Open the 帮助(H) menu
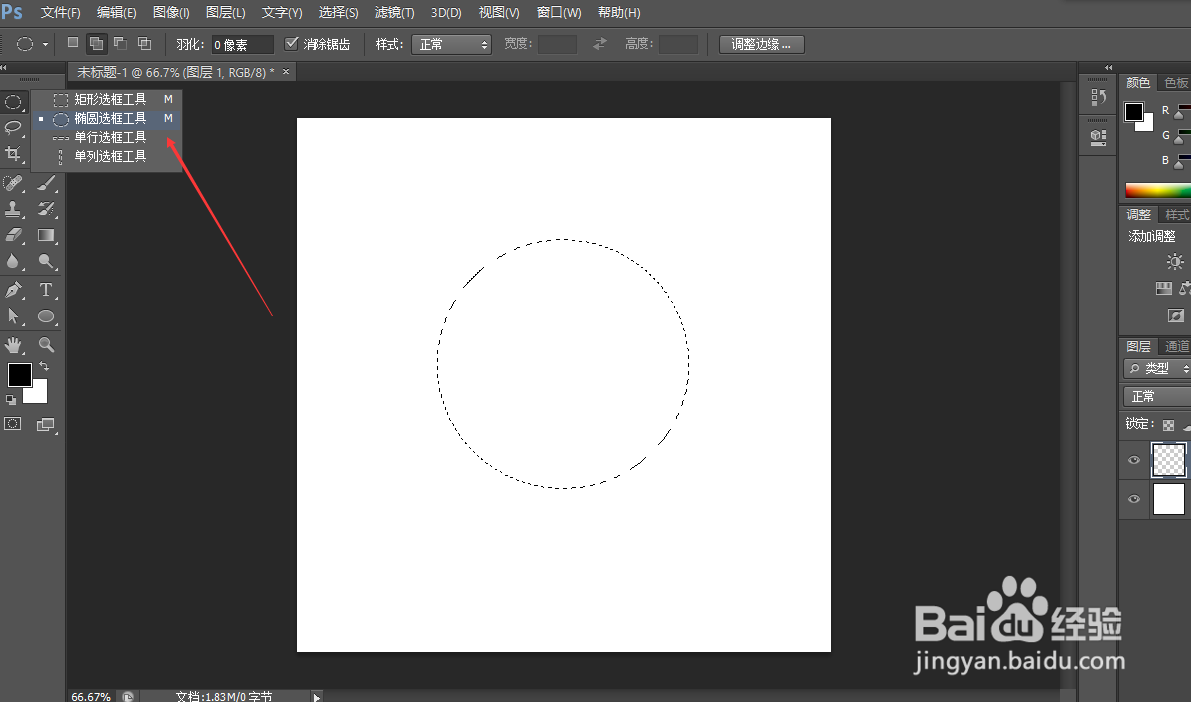1191x702 pixels. pos(619,13)
